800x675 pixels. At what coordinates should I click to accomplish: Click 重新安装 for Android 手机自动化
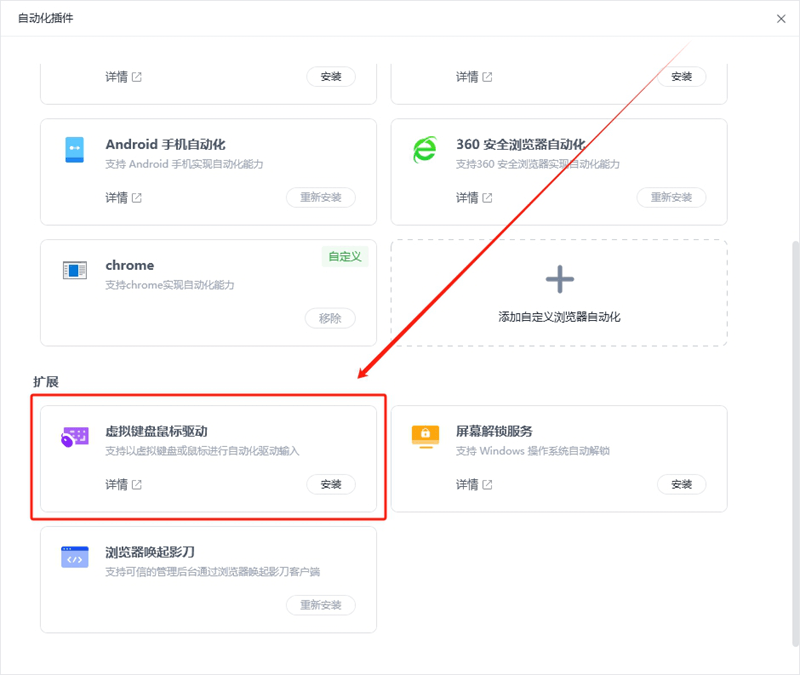tap(320, 197)
